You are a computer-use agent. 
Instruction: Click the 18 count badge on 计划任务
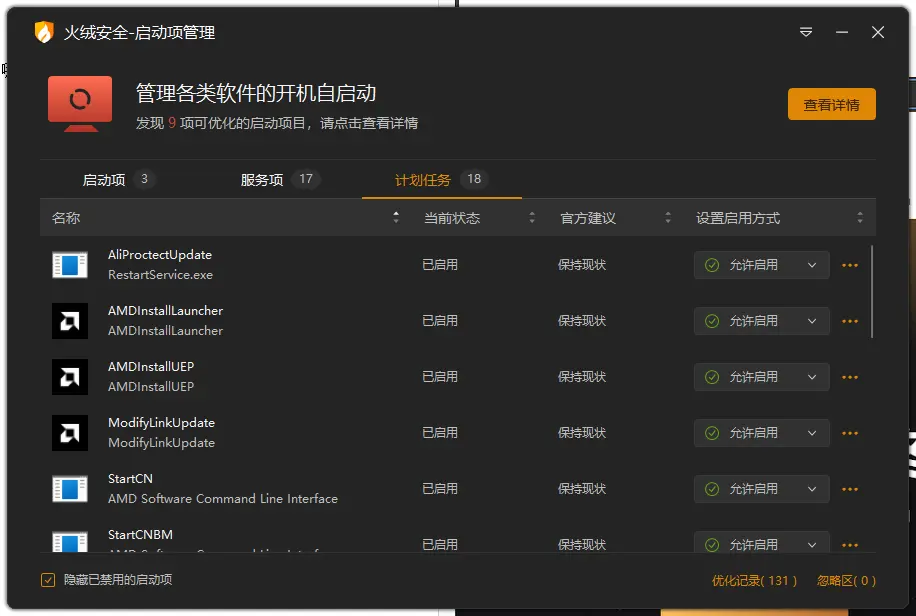pyautogui.click(x=474, y=179)
